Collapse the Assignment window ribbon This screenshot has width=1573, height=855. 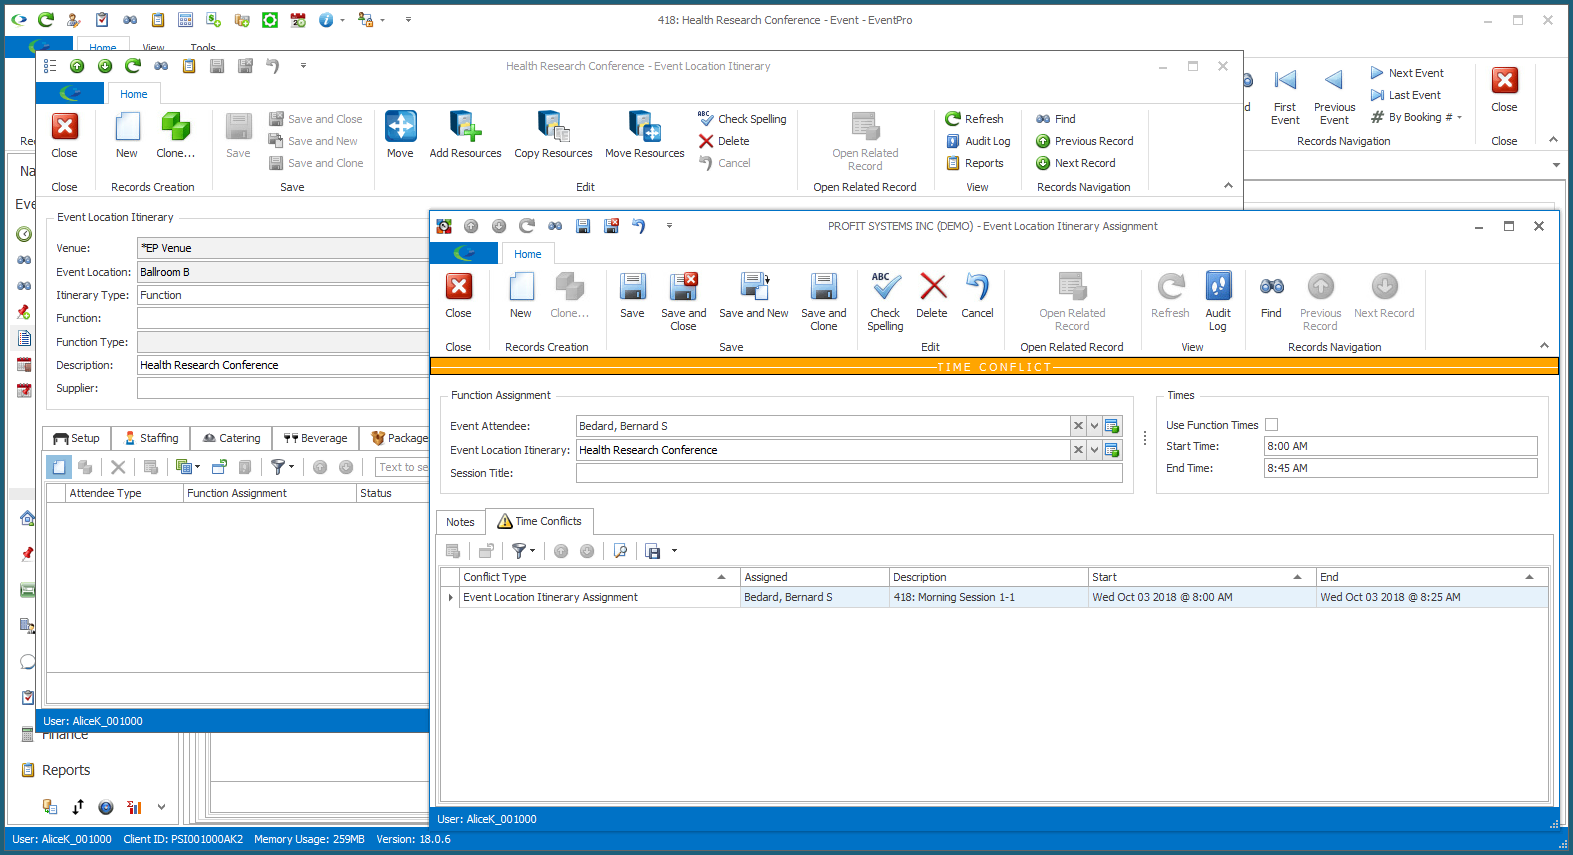(x=1544, y=345)
